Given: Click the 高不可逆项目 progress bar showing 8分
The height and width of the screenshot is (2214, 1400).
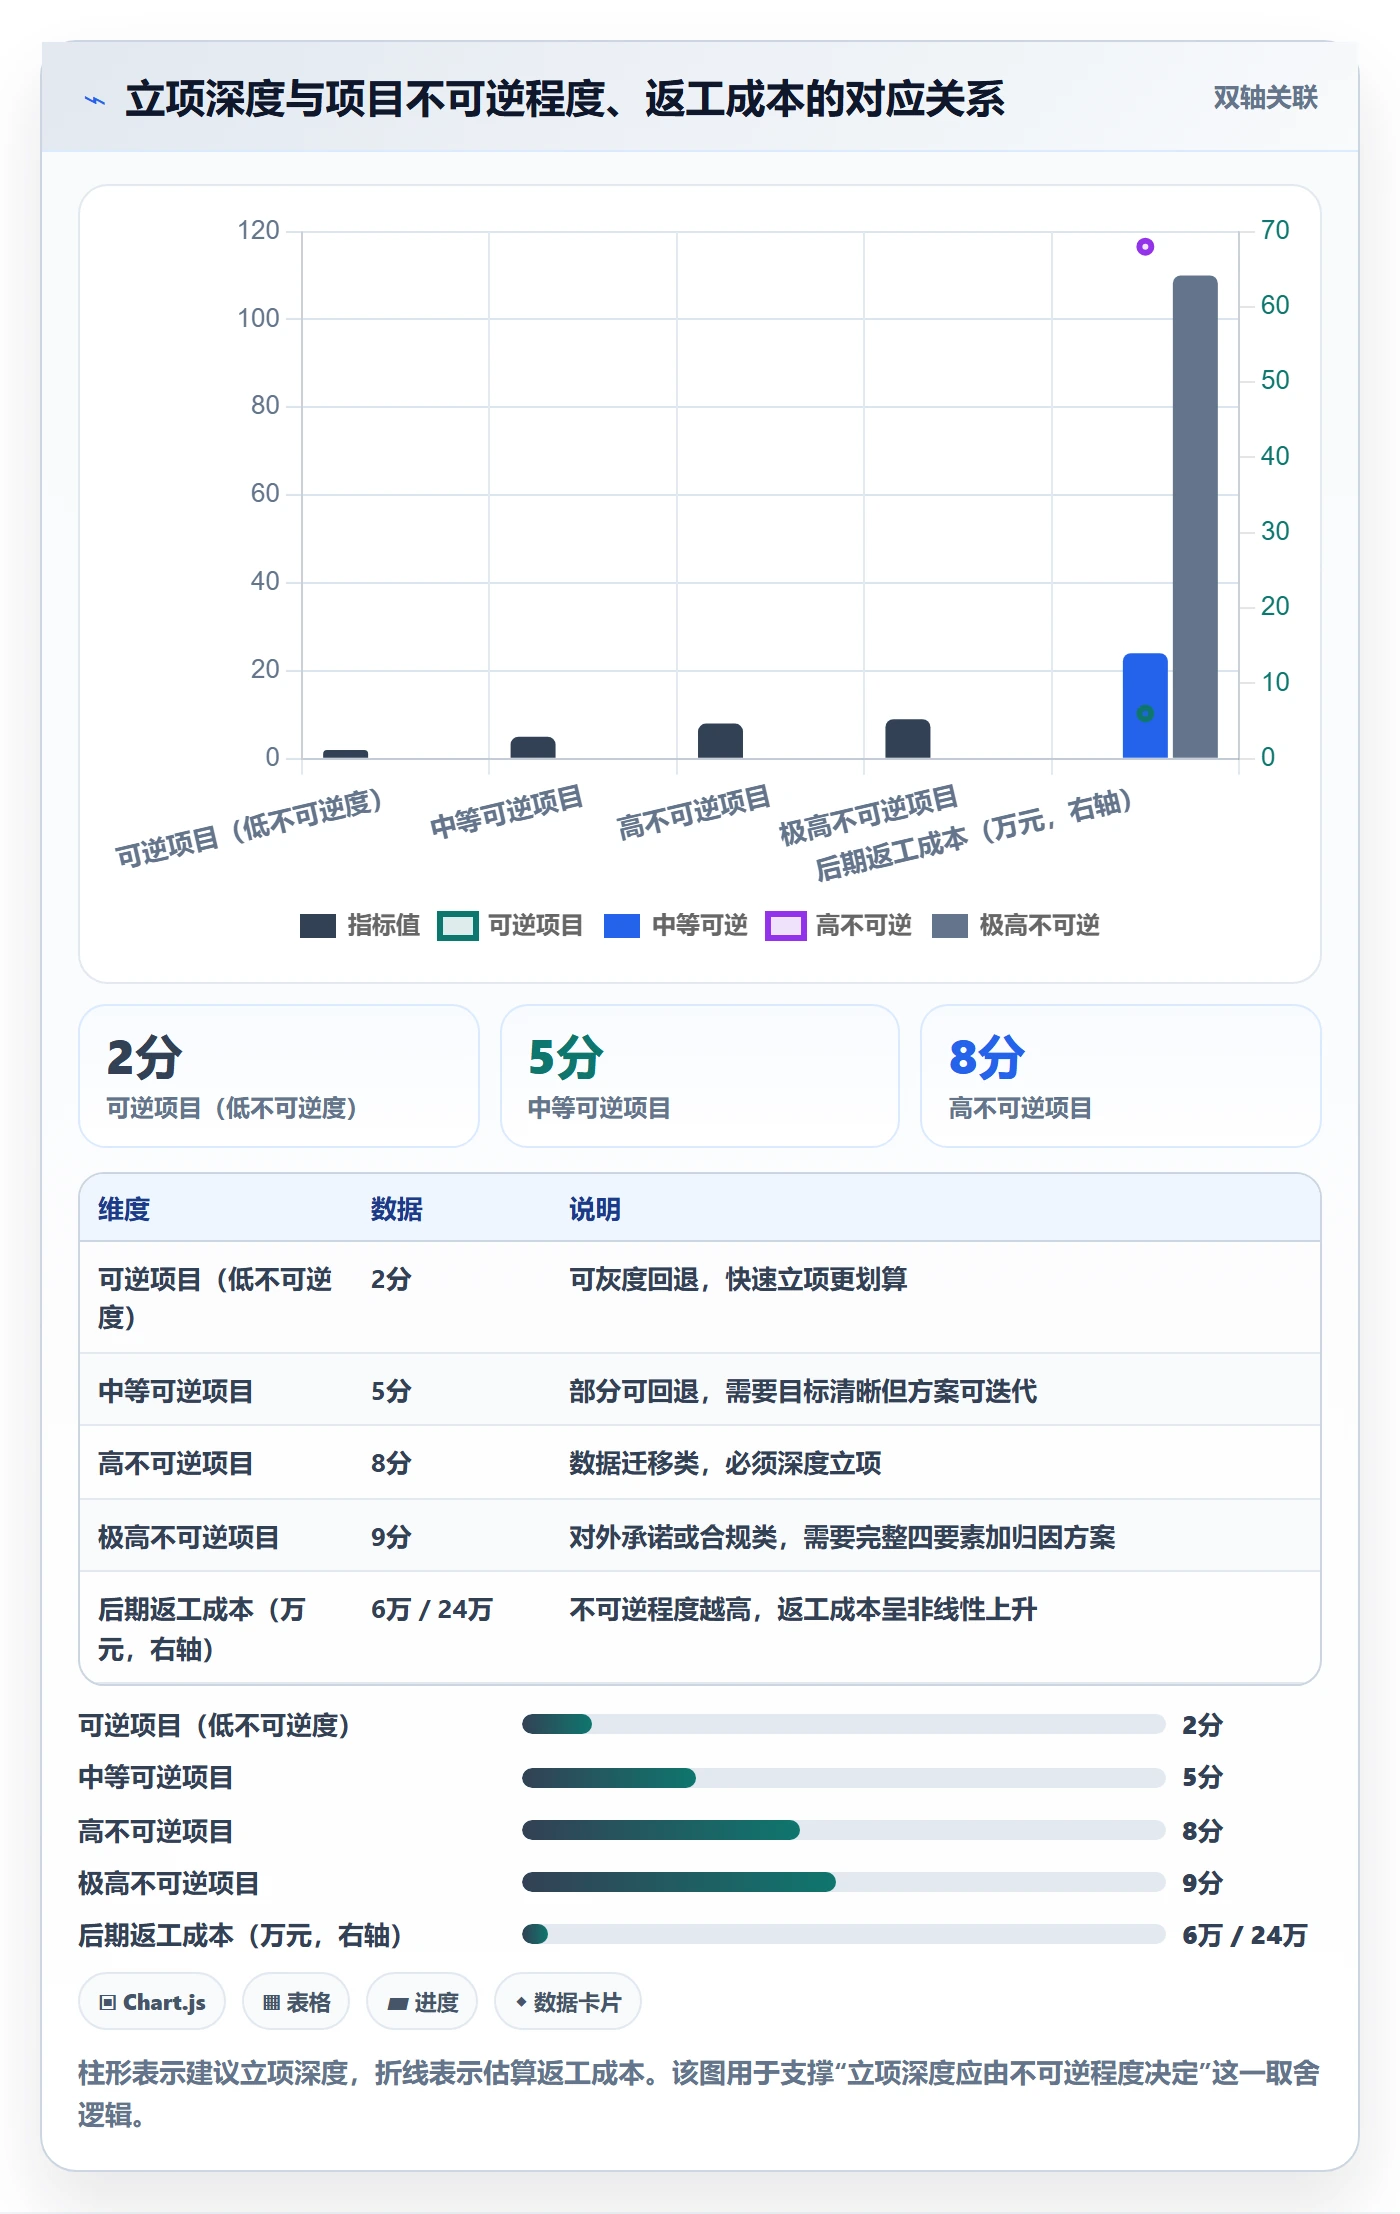Looking at the screenshot, I should pyautogui.click(x=843, y=1830).
